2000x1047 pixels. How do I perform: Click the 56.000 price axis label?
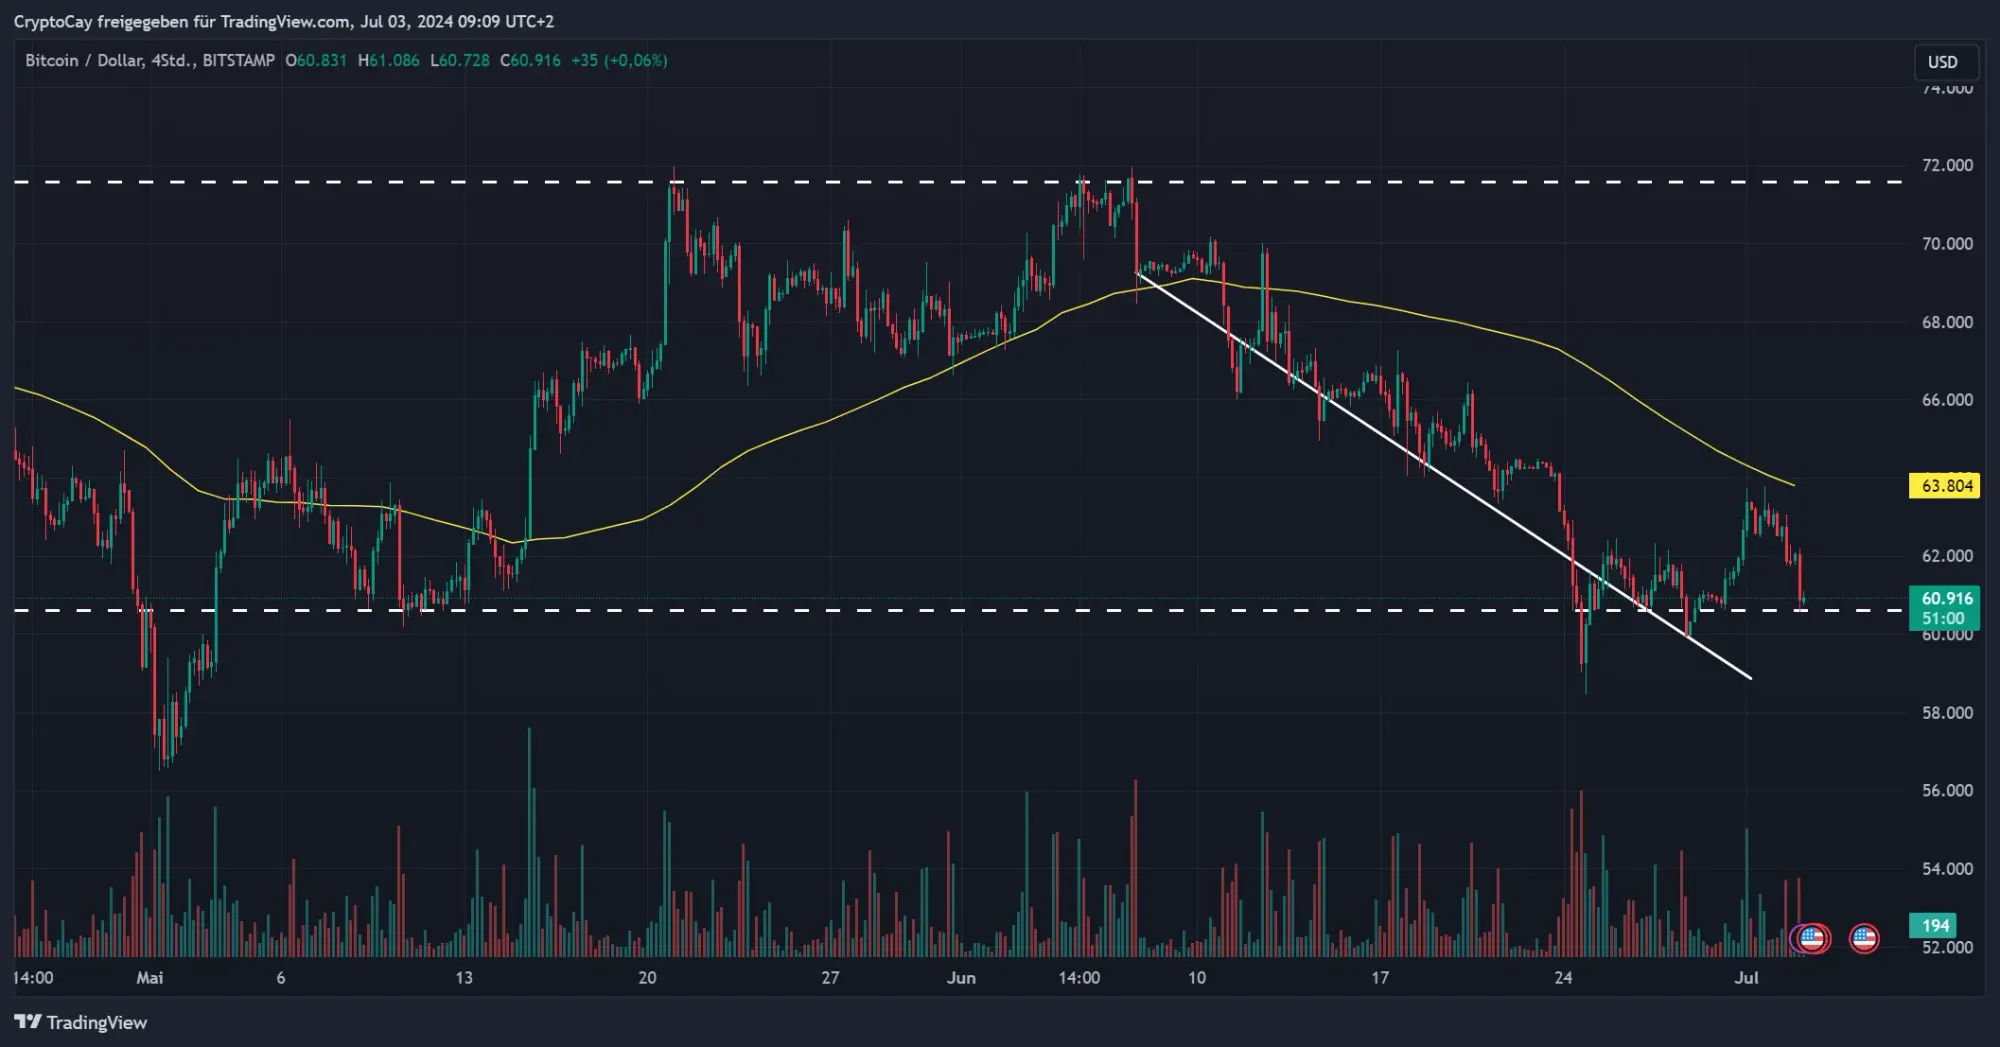[x=1947, y=791]
